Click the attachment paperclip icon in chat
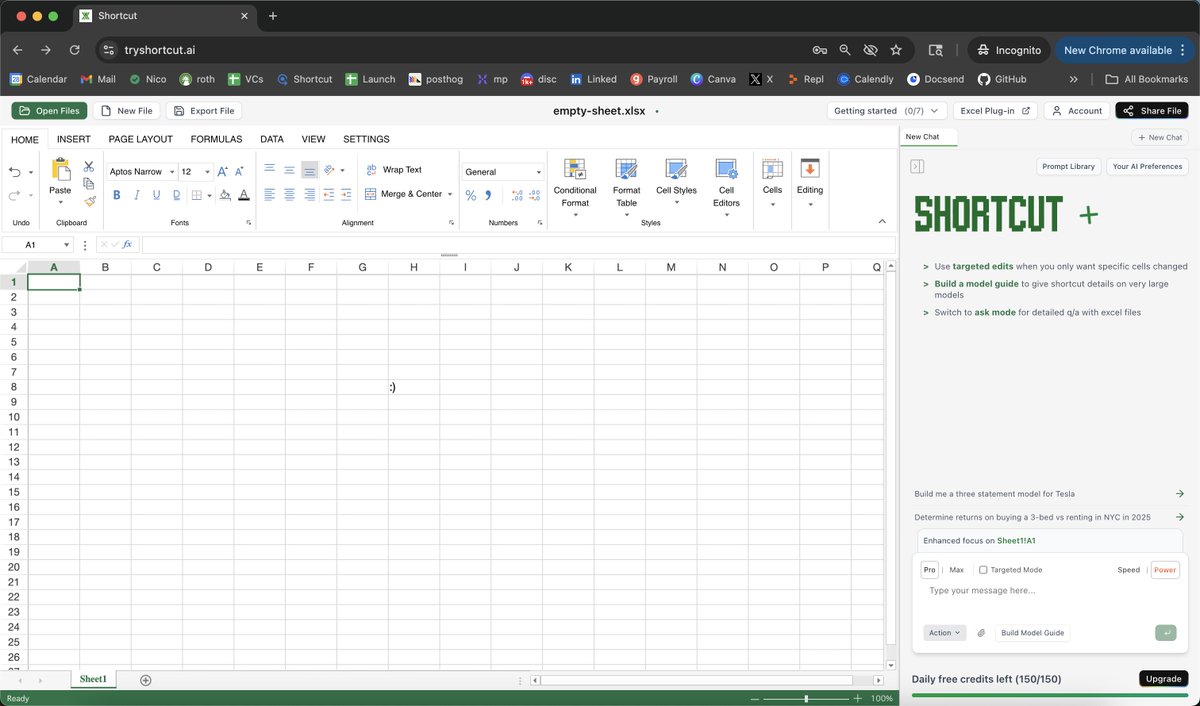Screen dimensions: 1200x706 [x=981, y=633]
